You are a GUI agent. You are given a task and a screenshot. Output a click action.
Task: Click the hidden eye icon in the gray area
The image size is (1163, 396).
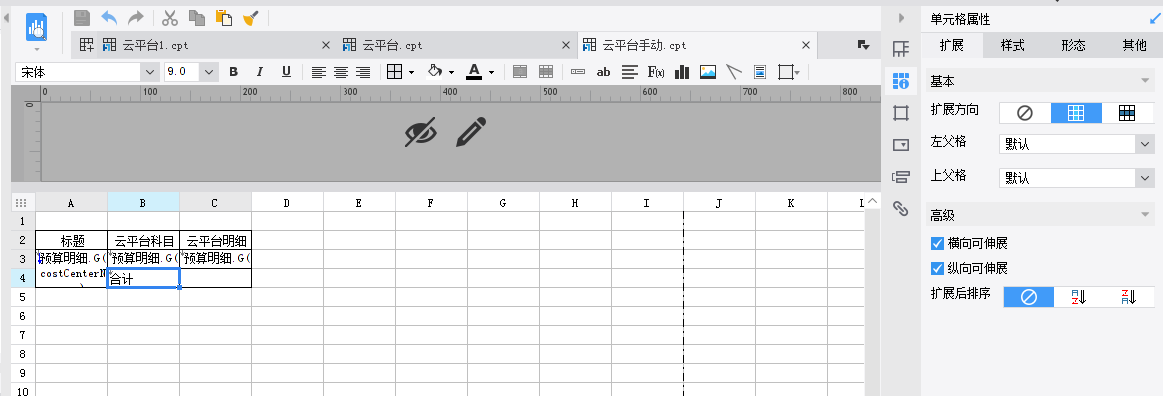[421, 133]
